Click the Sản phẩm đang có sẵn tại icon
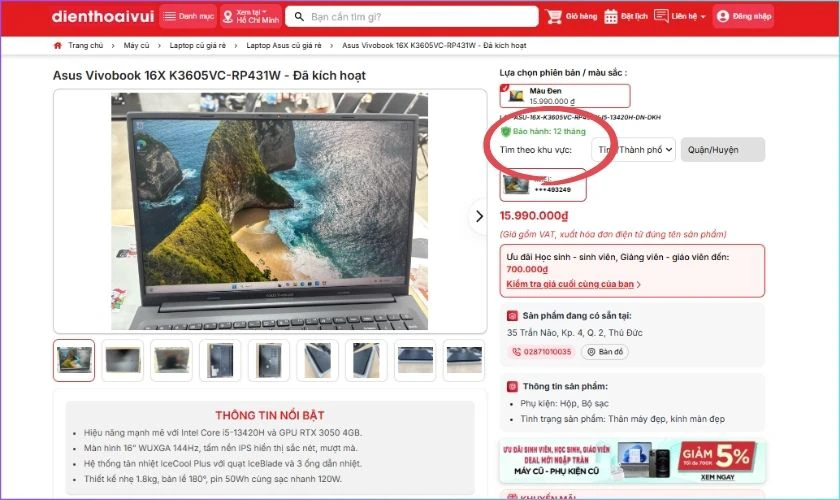 [x=512, y=316]
